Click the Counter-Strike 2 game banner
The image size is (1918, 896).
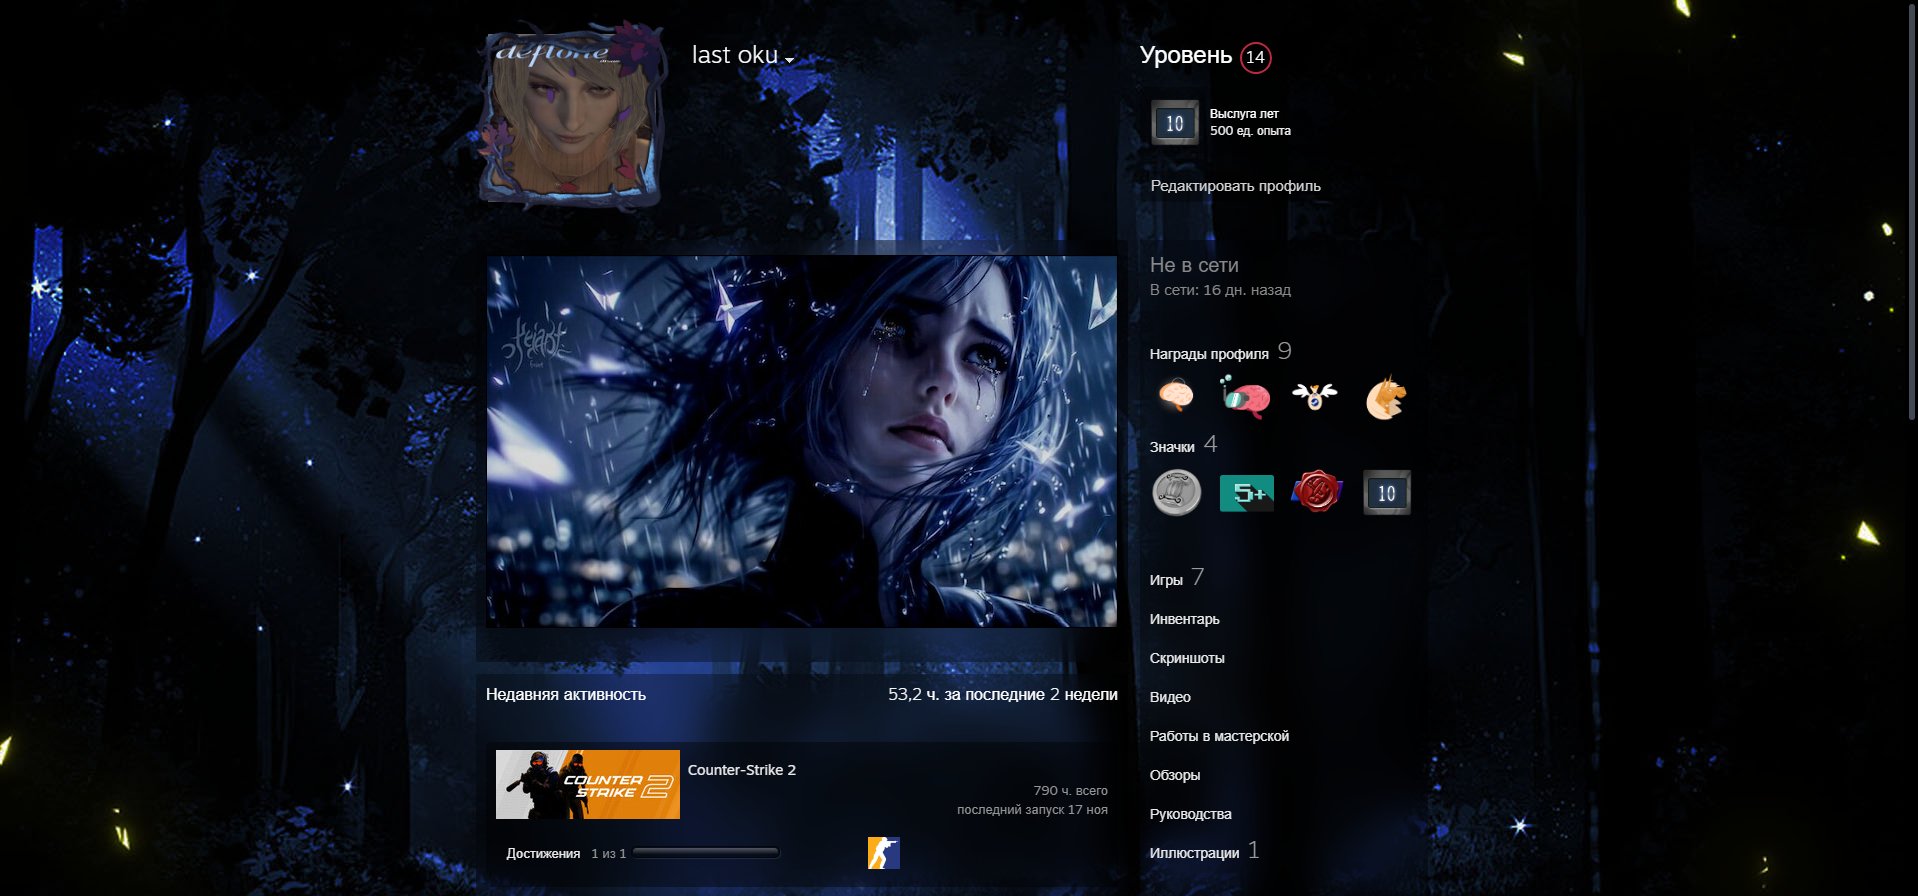[588, 785]
